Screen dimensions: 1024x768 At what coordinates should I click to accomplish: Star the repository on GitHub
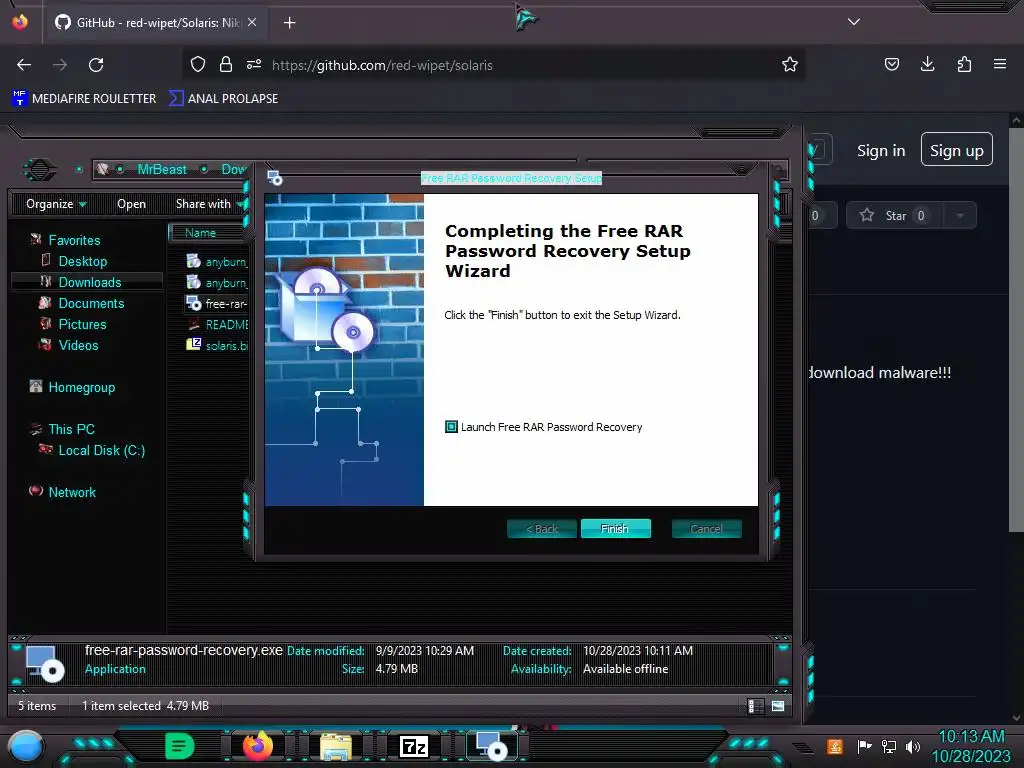894,216
